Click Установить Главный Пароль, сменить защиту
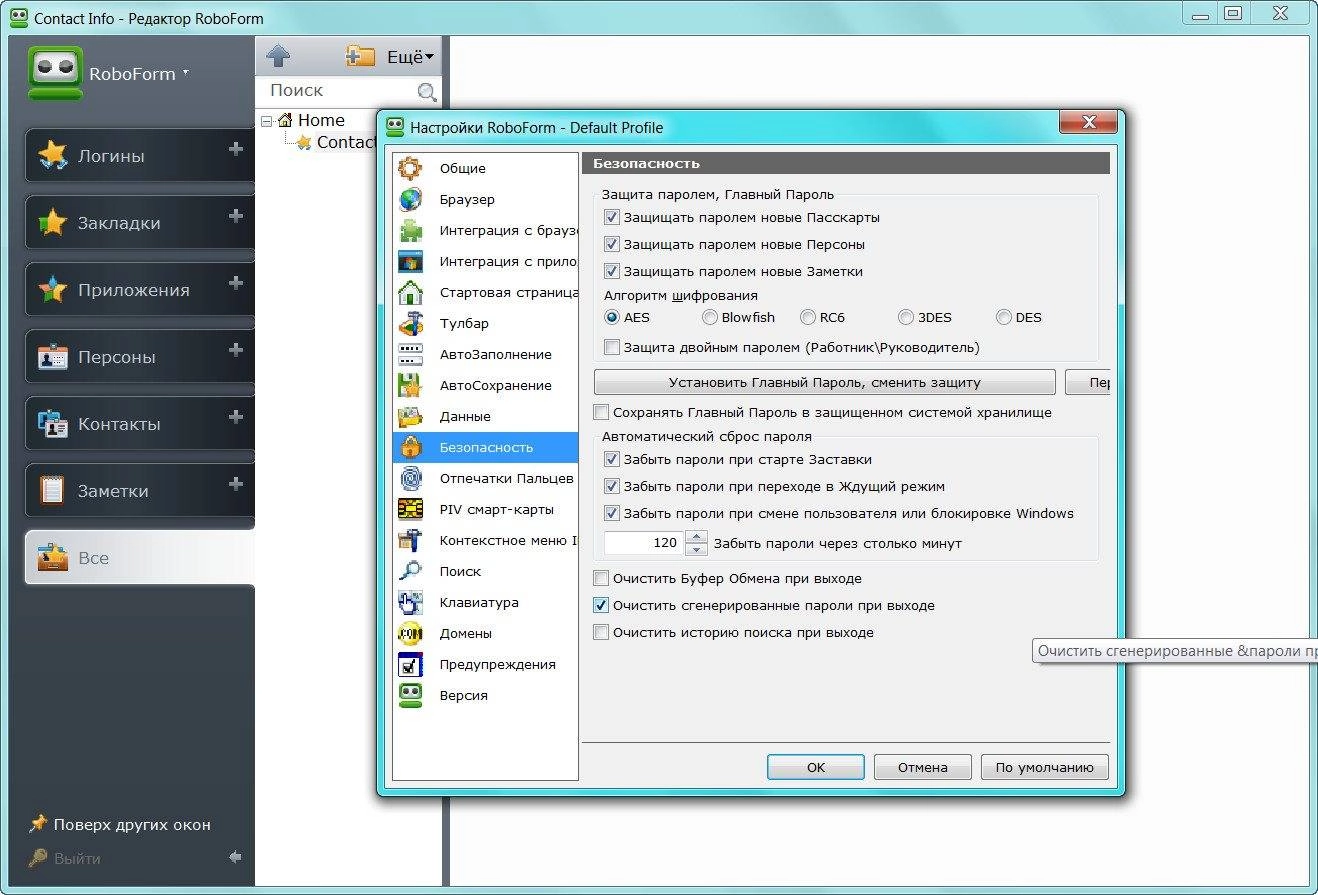 click(x=824, y=382)
